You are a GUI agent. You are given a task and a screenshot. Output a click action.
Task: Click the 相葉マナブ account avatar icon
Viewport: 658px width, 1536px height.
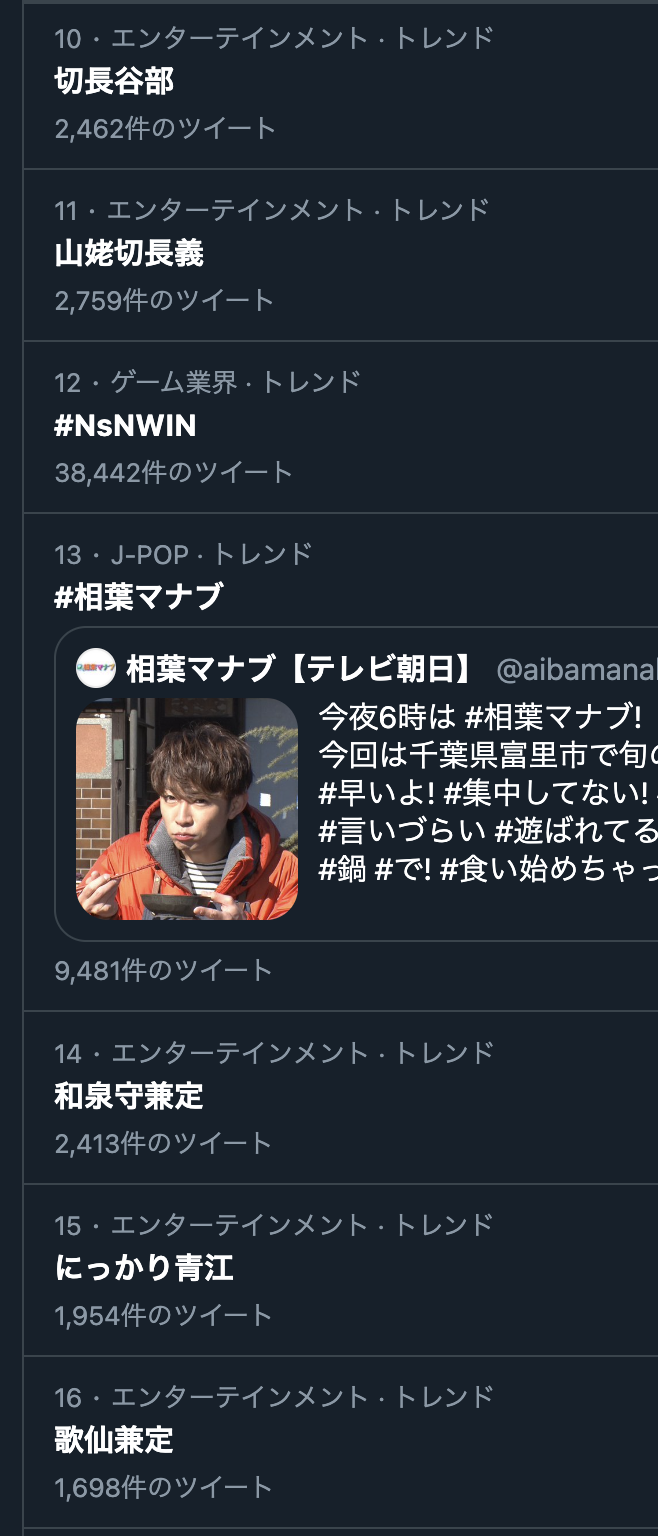click(96, 668)
